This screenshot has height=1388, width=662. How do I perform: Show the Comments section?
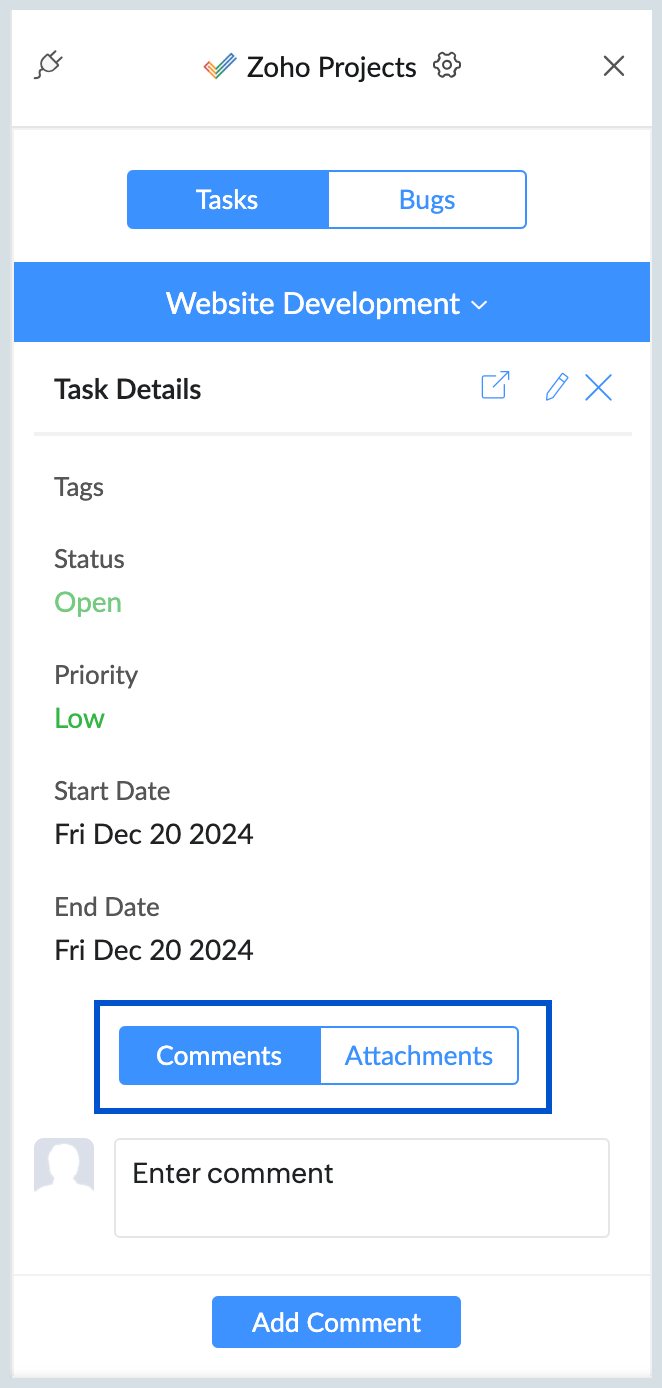(220, 1056)
